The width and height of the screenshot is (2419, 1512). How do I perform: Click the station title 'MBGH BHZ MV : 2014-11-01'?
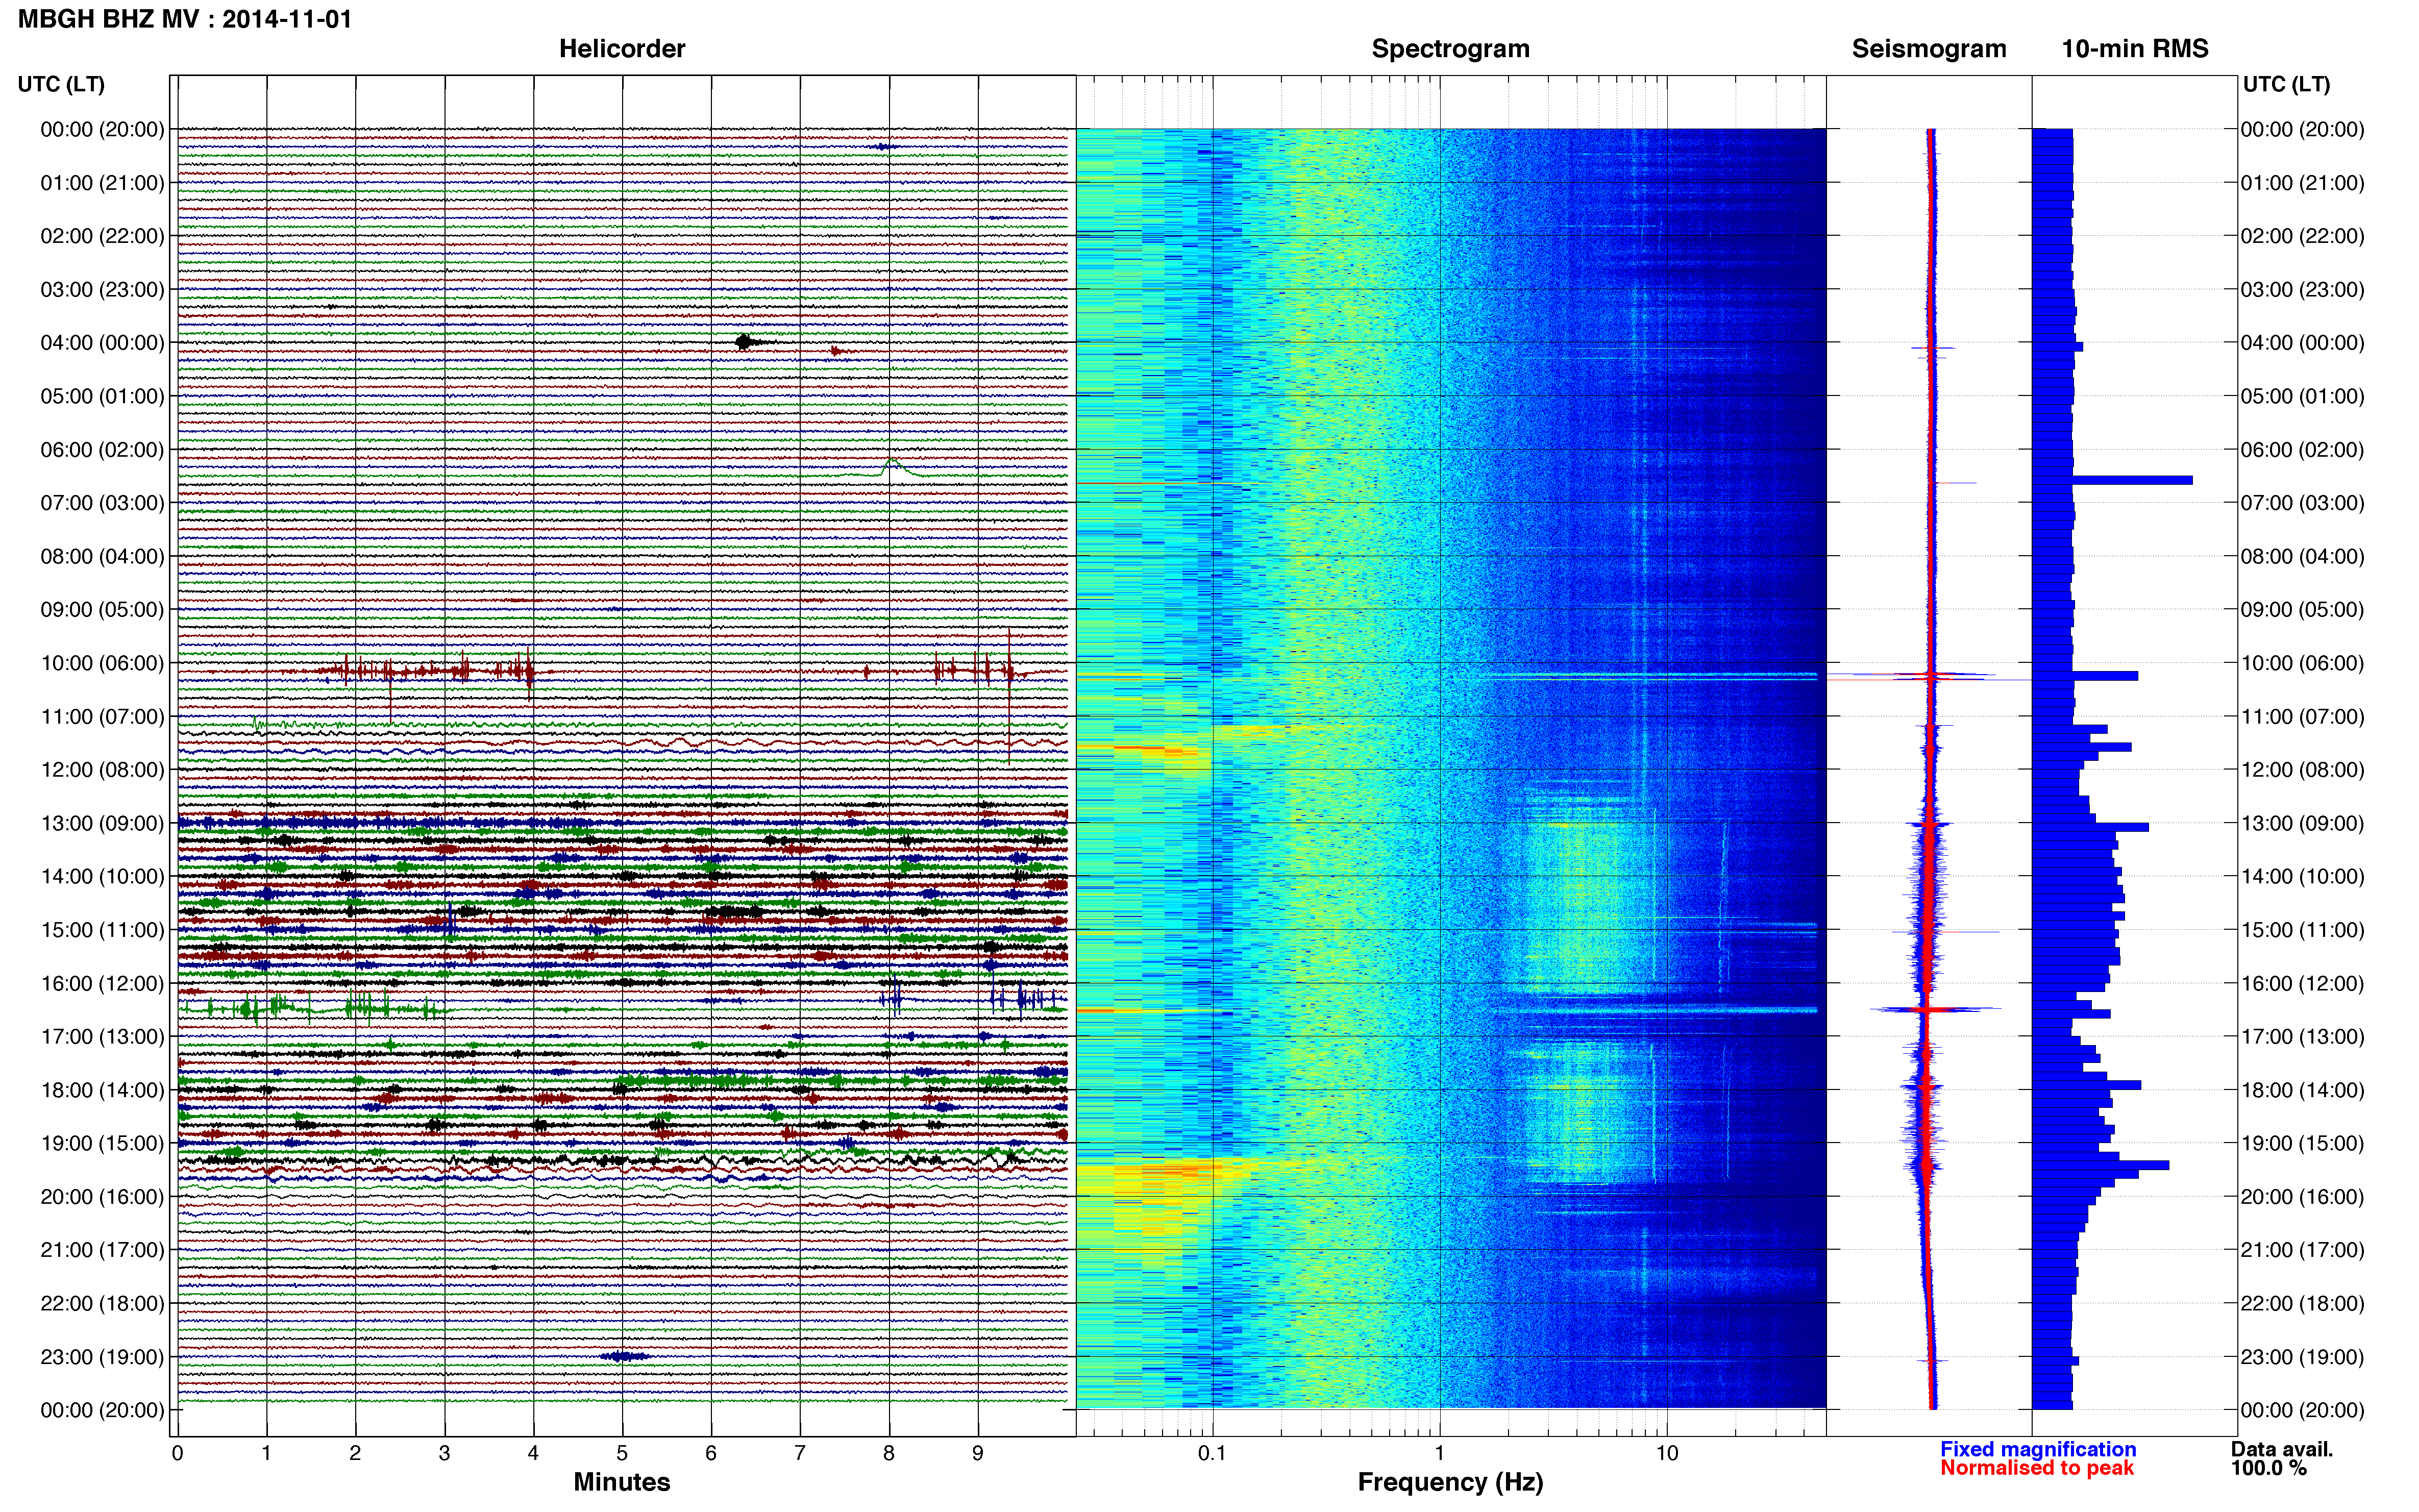pos(185,19)
